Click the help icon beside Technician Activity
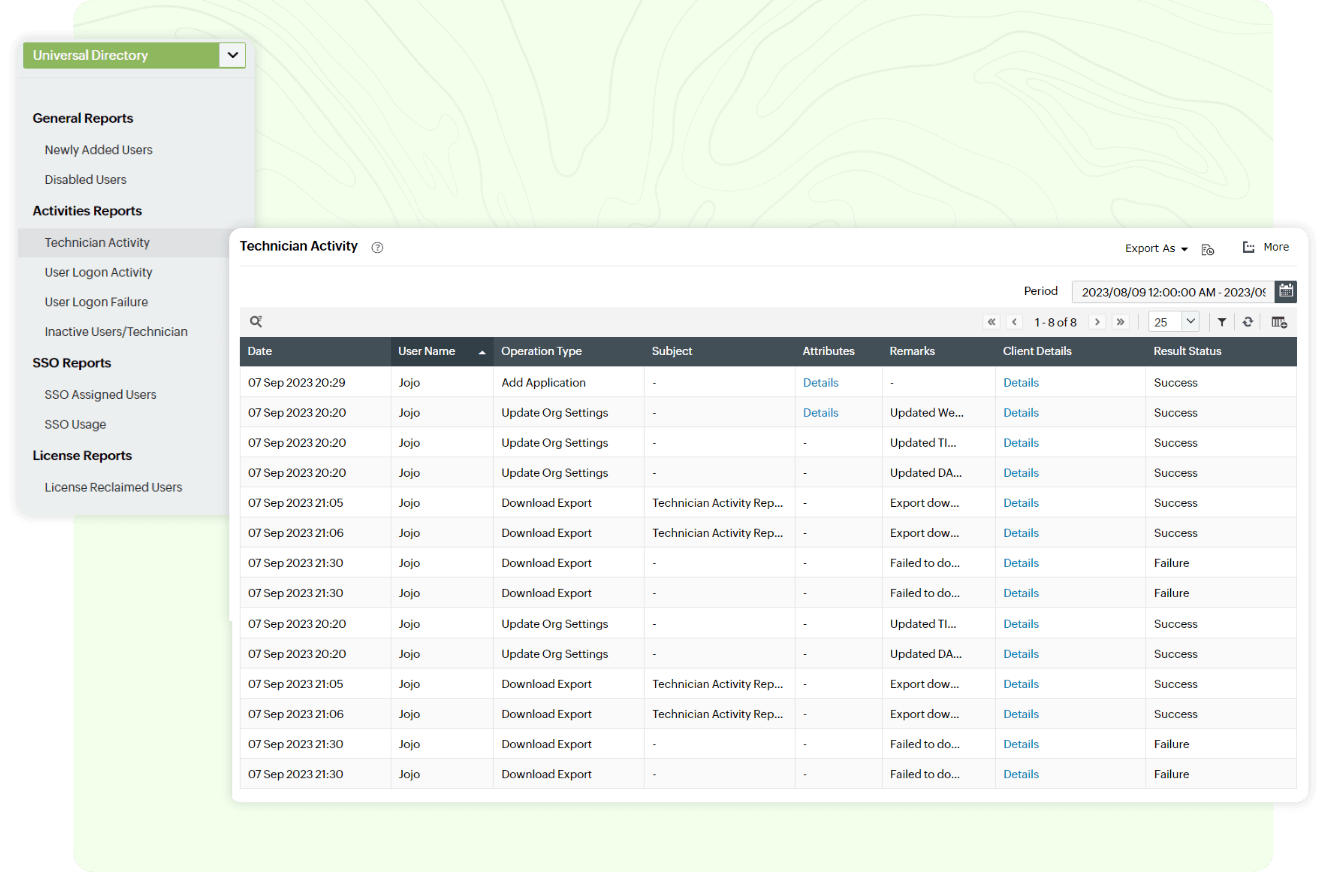The width and height of the screenshot is (1327, 872). coord(376,247)
